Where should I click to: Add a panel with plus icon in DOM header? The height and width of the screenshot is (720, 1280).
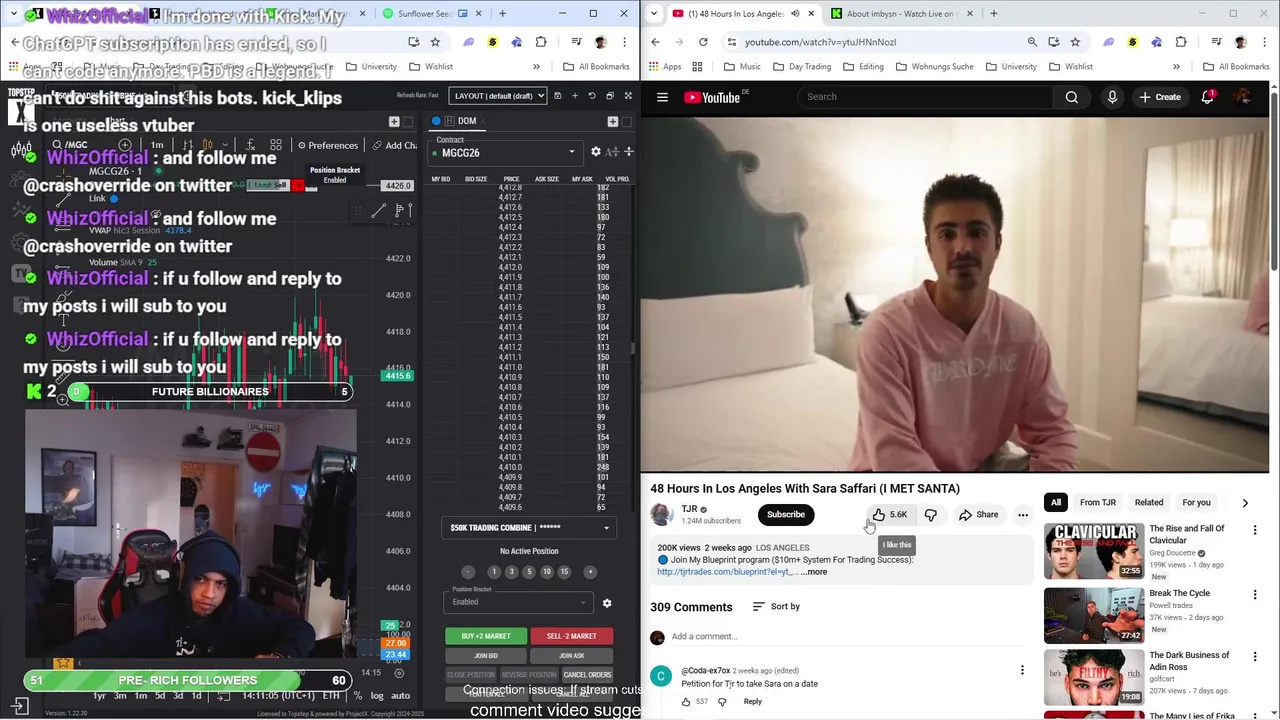tap(612, 121)
